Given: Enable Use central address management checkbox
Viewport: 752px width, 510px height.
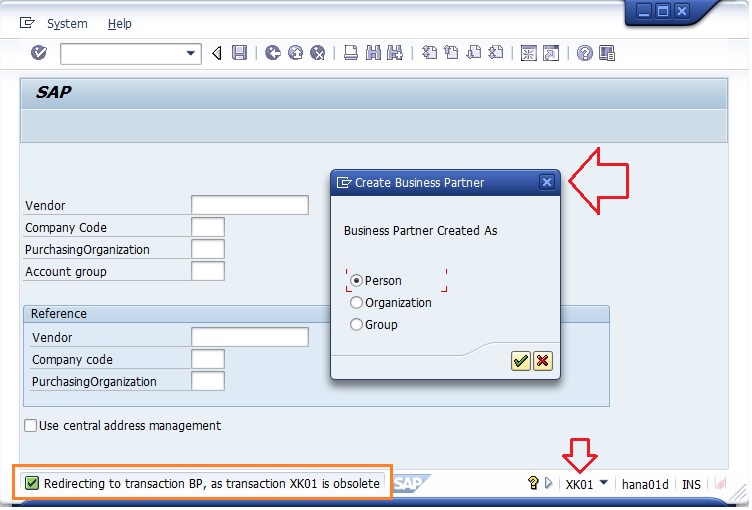Looking at the screenshot, I should 30,426.
